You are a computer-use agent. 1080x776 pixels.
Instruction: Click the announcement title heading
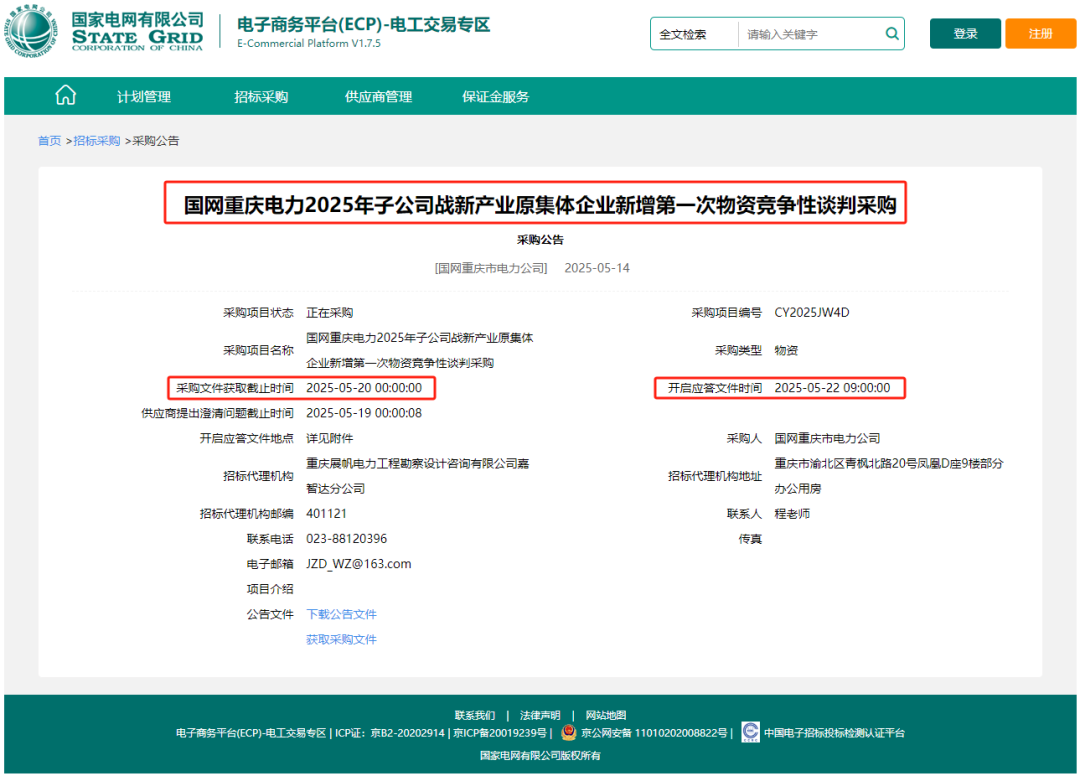(540, 205)
